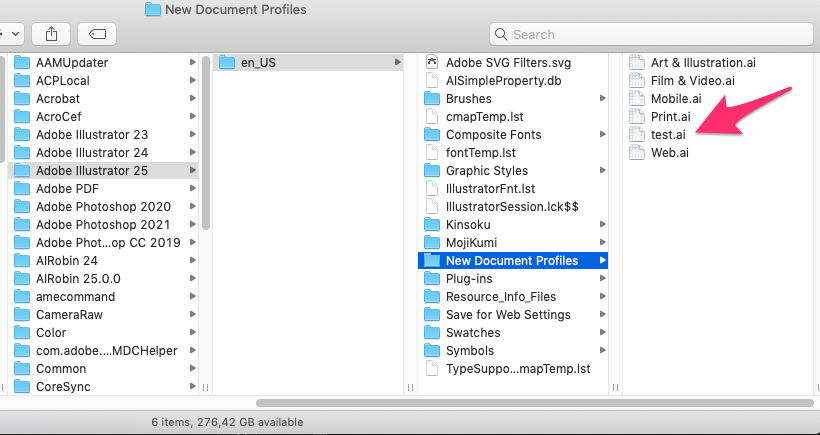Click the first column's vertical scrollbar
This screenshot has width=820, height=435.
pyautogui.click(x=205, y=140)
